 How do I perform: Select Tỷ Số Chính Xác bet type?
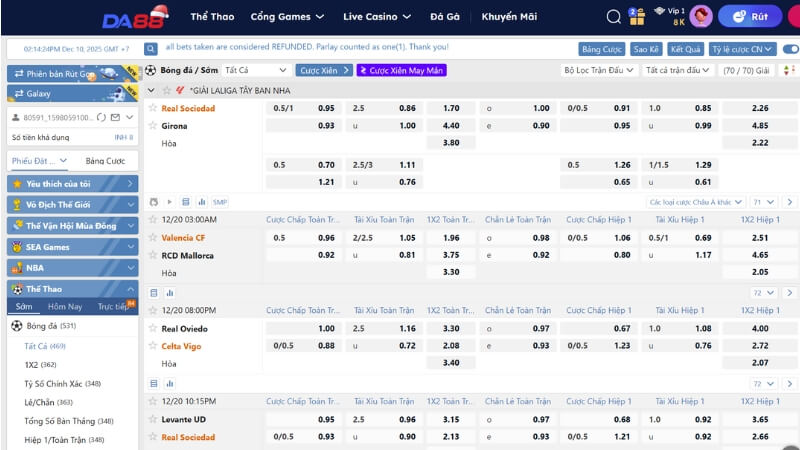pyautogui.click(x=62, y=384)
